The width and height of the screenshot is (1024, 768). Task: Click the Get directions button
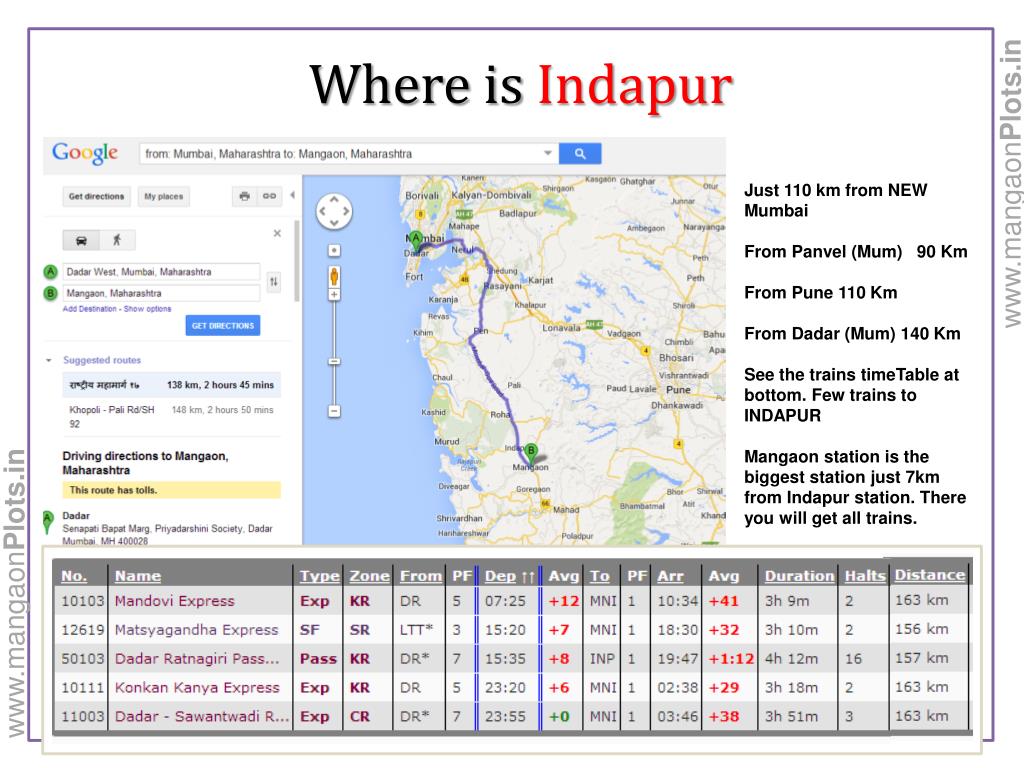tap(97, 196)
